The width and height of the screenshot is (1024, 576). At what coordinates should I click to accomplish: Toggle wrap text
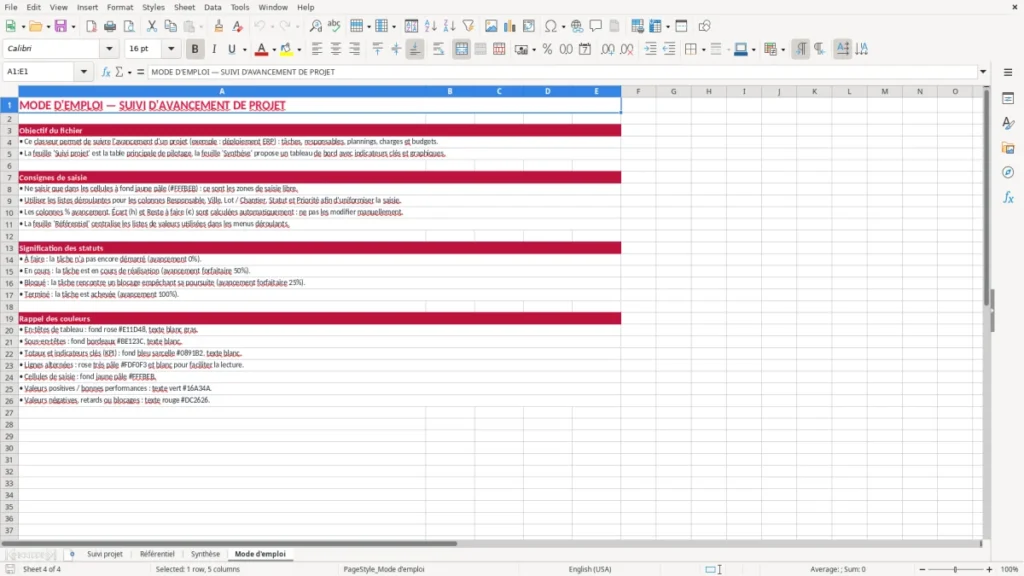click(438, 49)
